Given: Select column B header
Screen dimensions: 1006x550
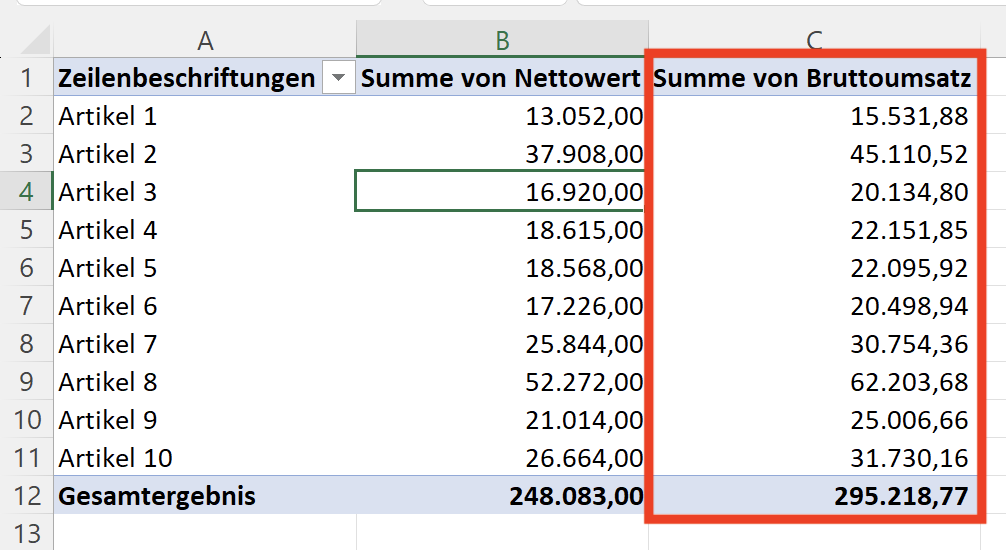Looking at the screenshot, I should (x=502, y=40).
